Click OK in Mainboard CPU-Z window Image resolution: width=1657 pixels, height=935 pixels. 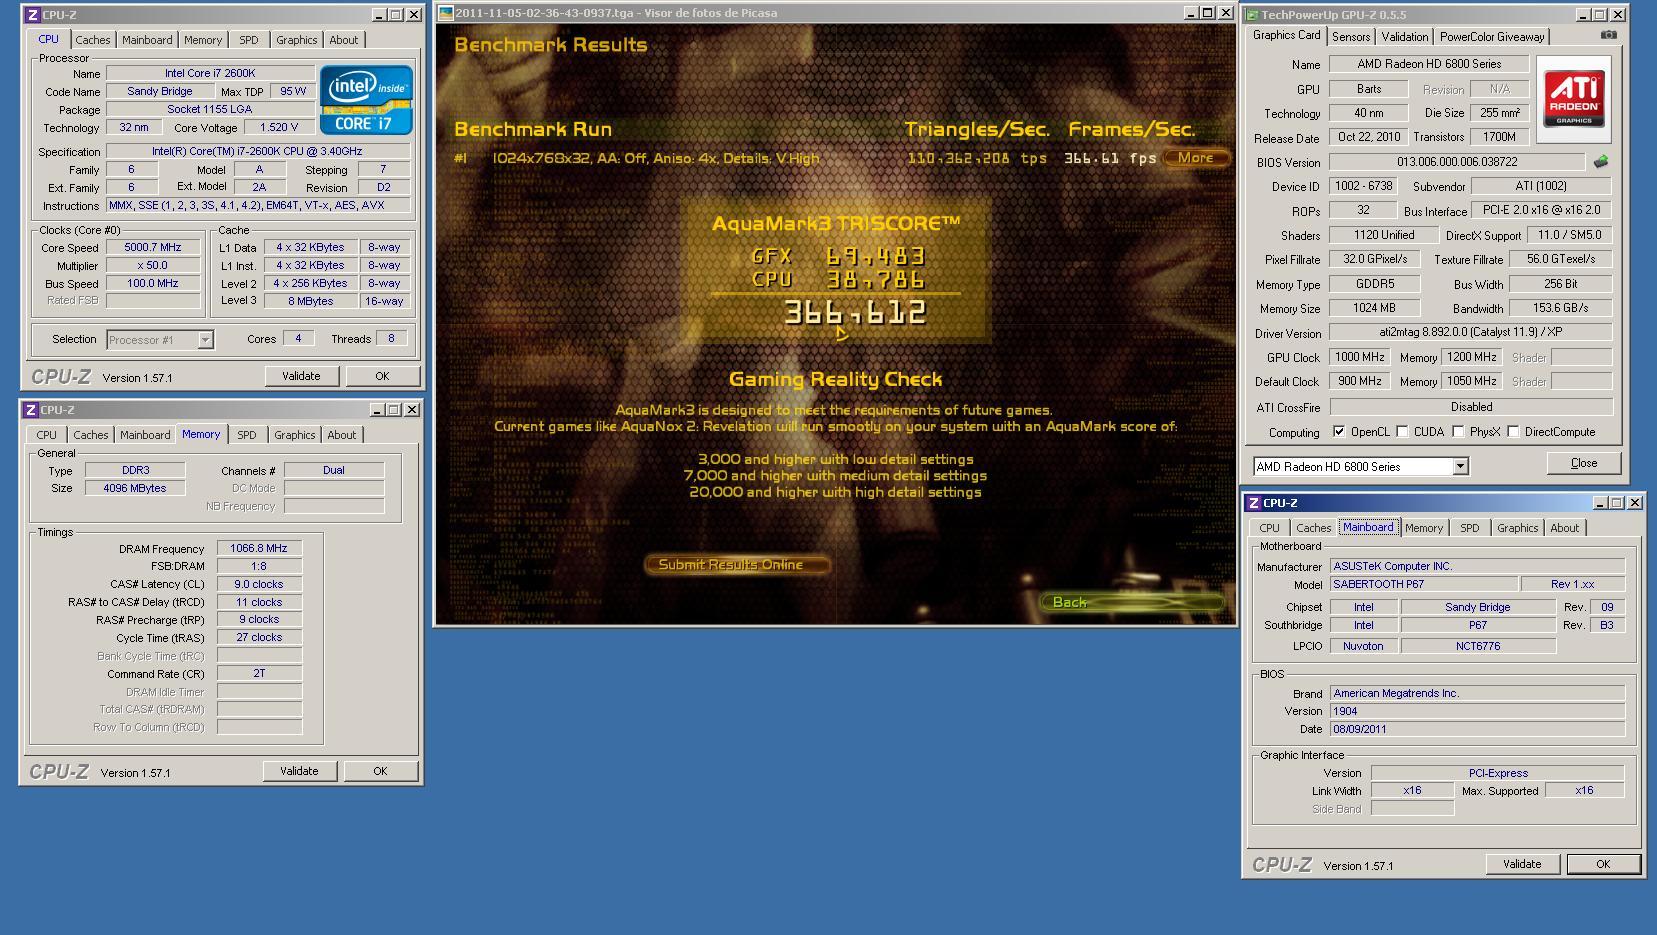pos(1603,864)
